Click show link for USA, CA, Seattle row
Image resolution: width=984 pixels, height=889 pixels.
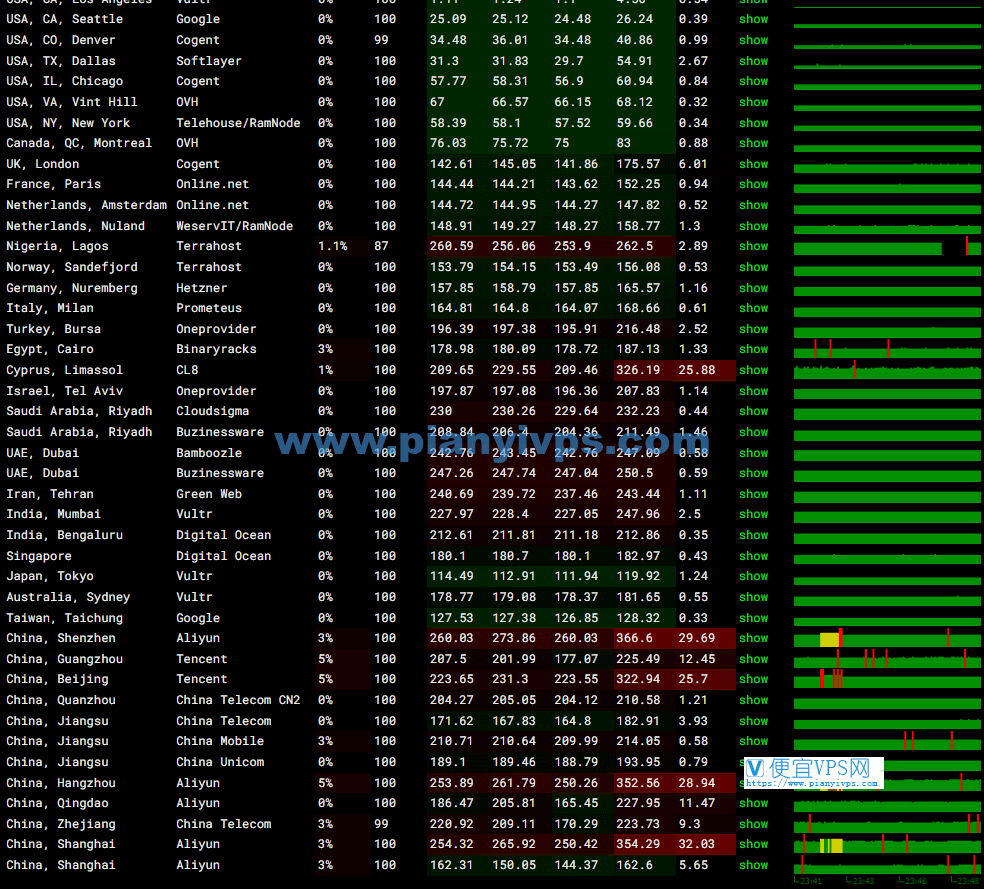tap(753, 19)
